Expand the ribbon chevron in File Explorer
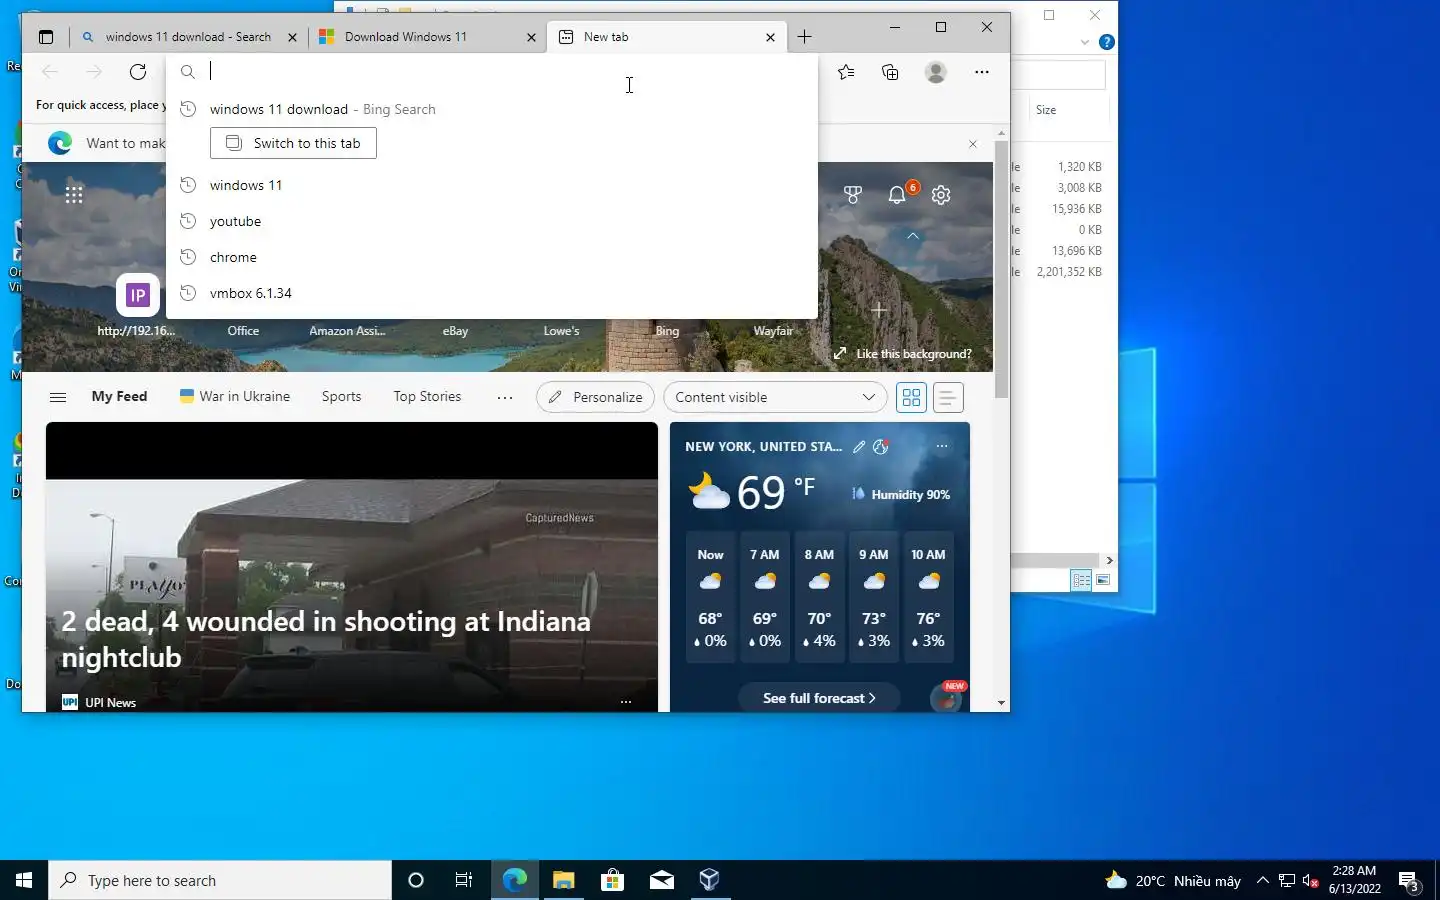 click(1085, 42)
